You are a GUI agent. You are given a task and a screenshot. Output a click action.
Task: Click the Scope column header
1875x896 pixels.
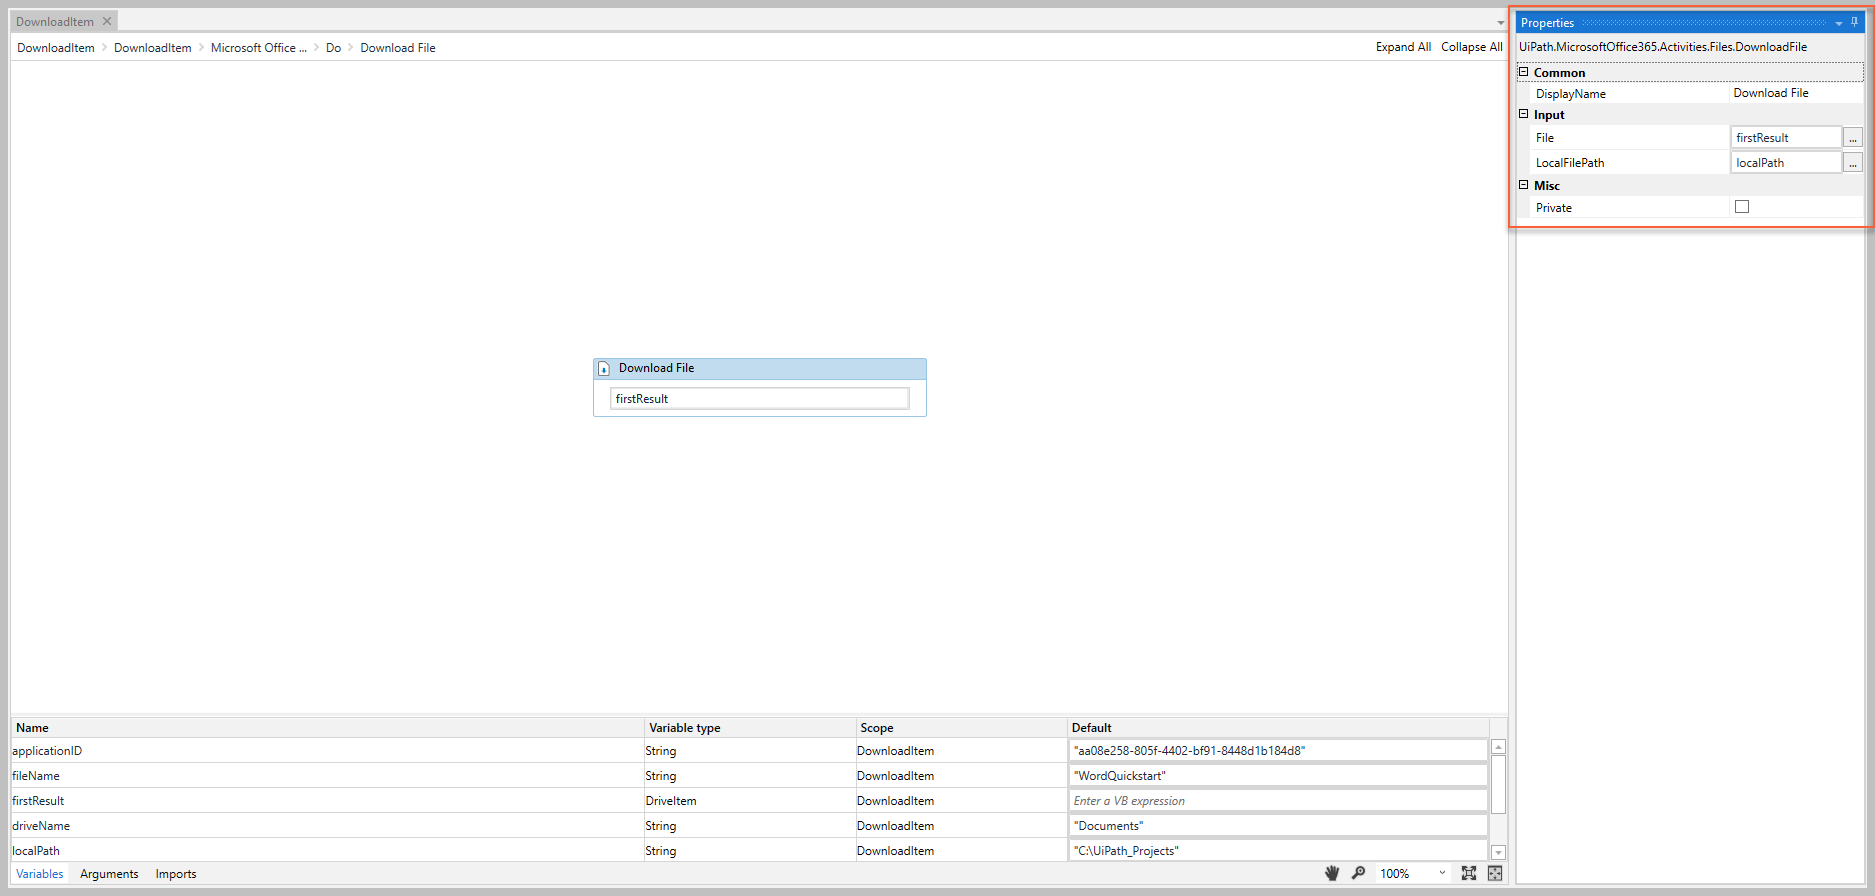961,728
